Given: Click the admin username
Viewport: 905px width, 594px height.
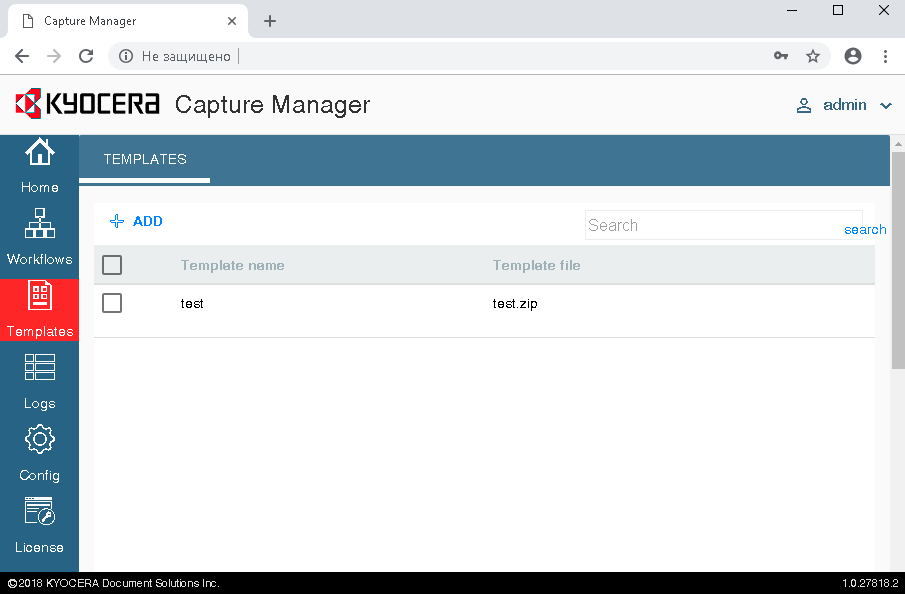Looking at the screenshot, I should 844,105.
